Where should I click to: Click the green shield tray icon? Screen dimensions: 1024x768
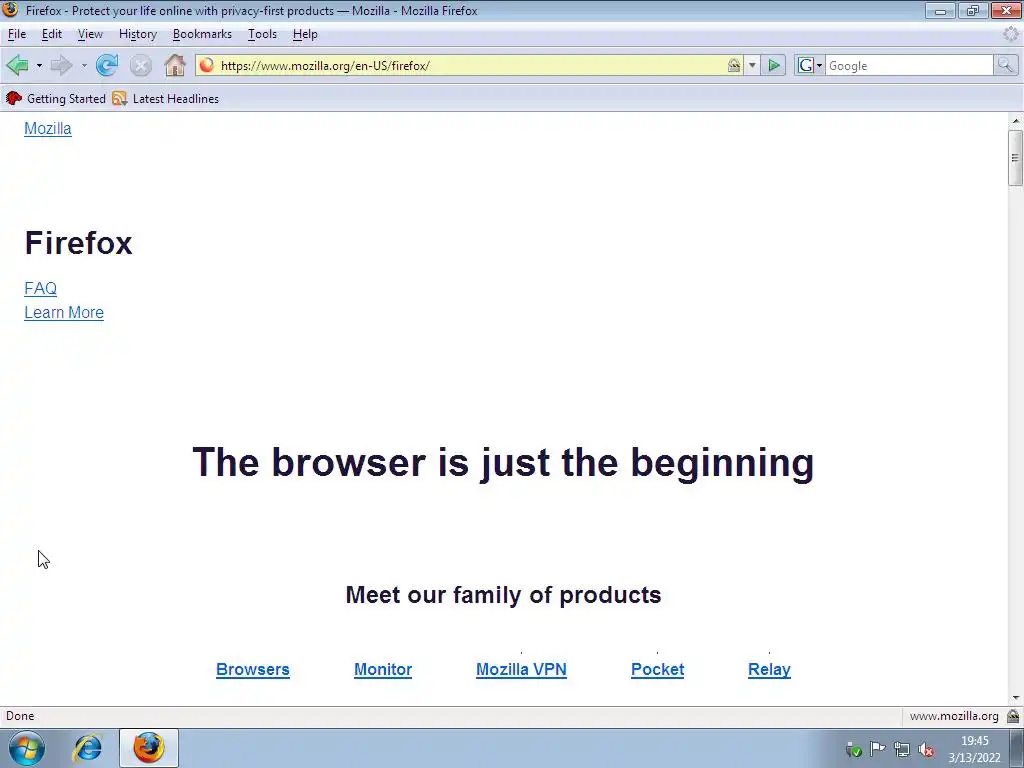coord(854,749)
